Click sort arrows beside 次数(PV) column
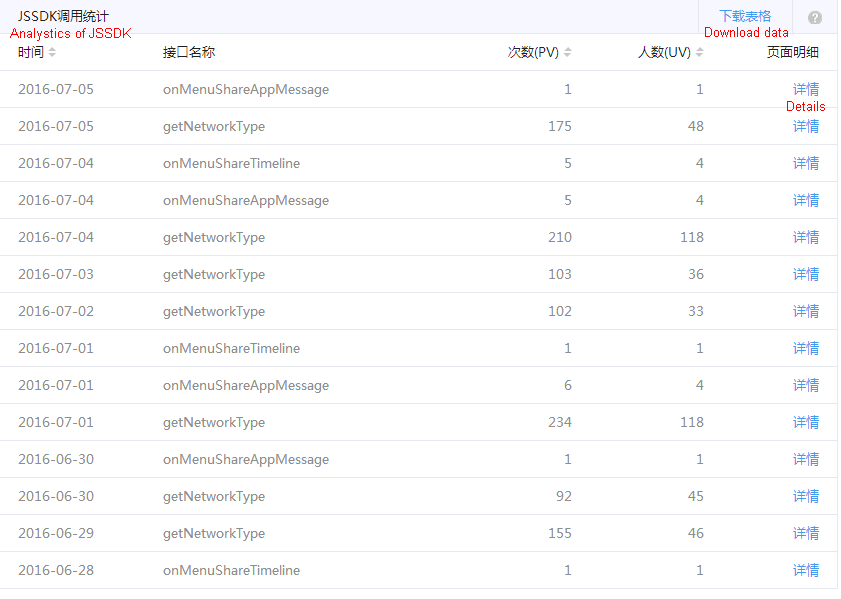 click(x=568, y=52)
